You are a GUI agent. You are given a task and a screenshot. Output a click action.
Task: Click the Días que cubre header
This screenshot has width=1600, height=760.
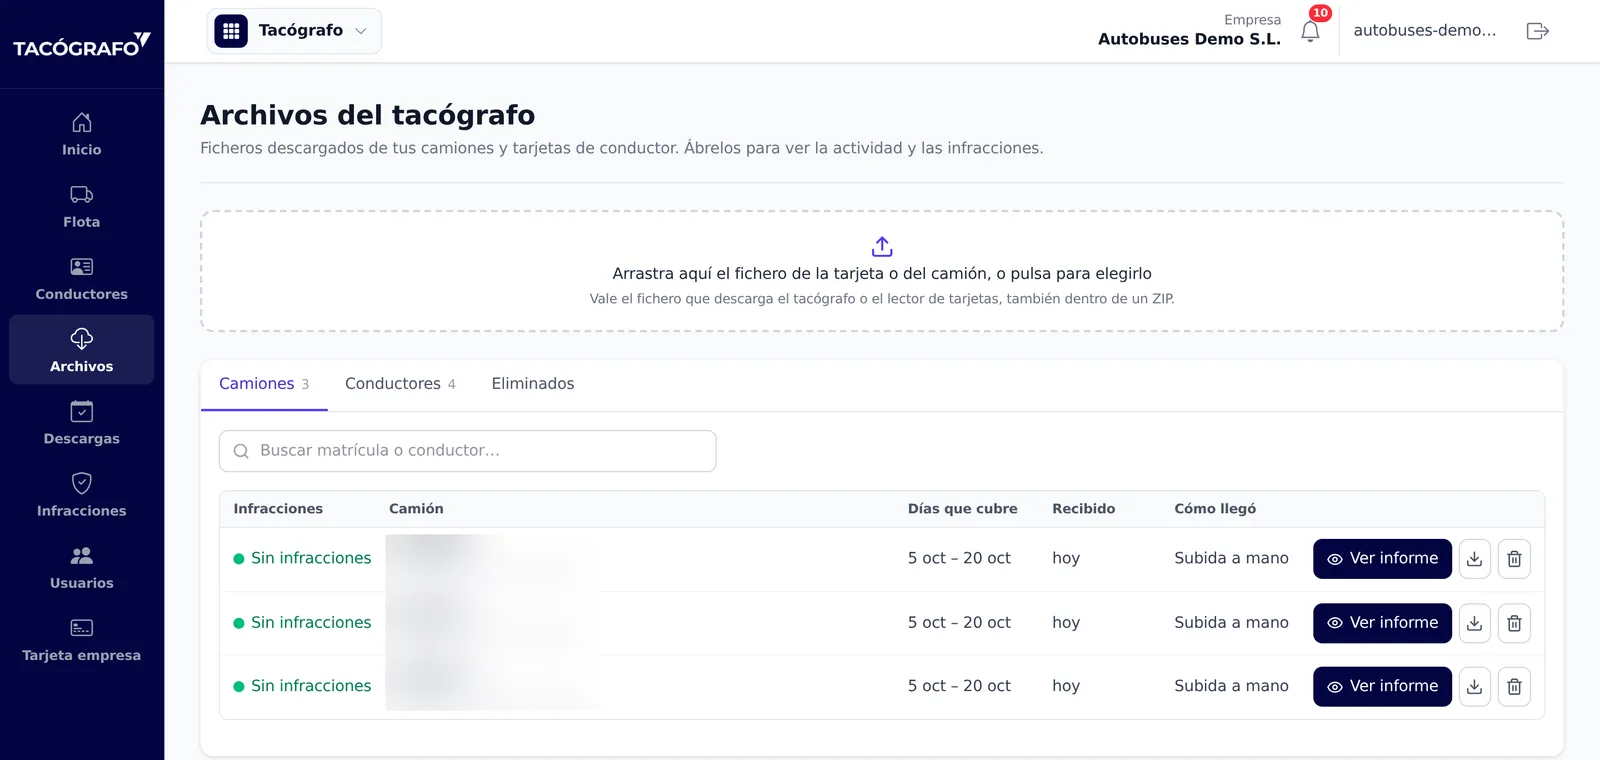pos(963,509)
